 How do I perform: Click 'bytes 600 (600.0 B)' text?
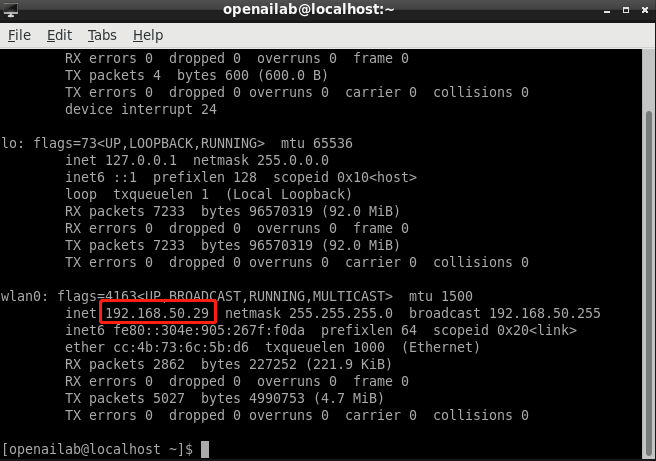coord(253,75)
